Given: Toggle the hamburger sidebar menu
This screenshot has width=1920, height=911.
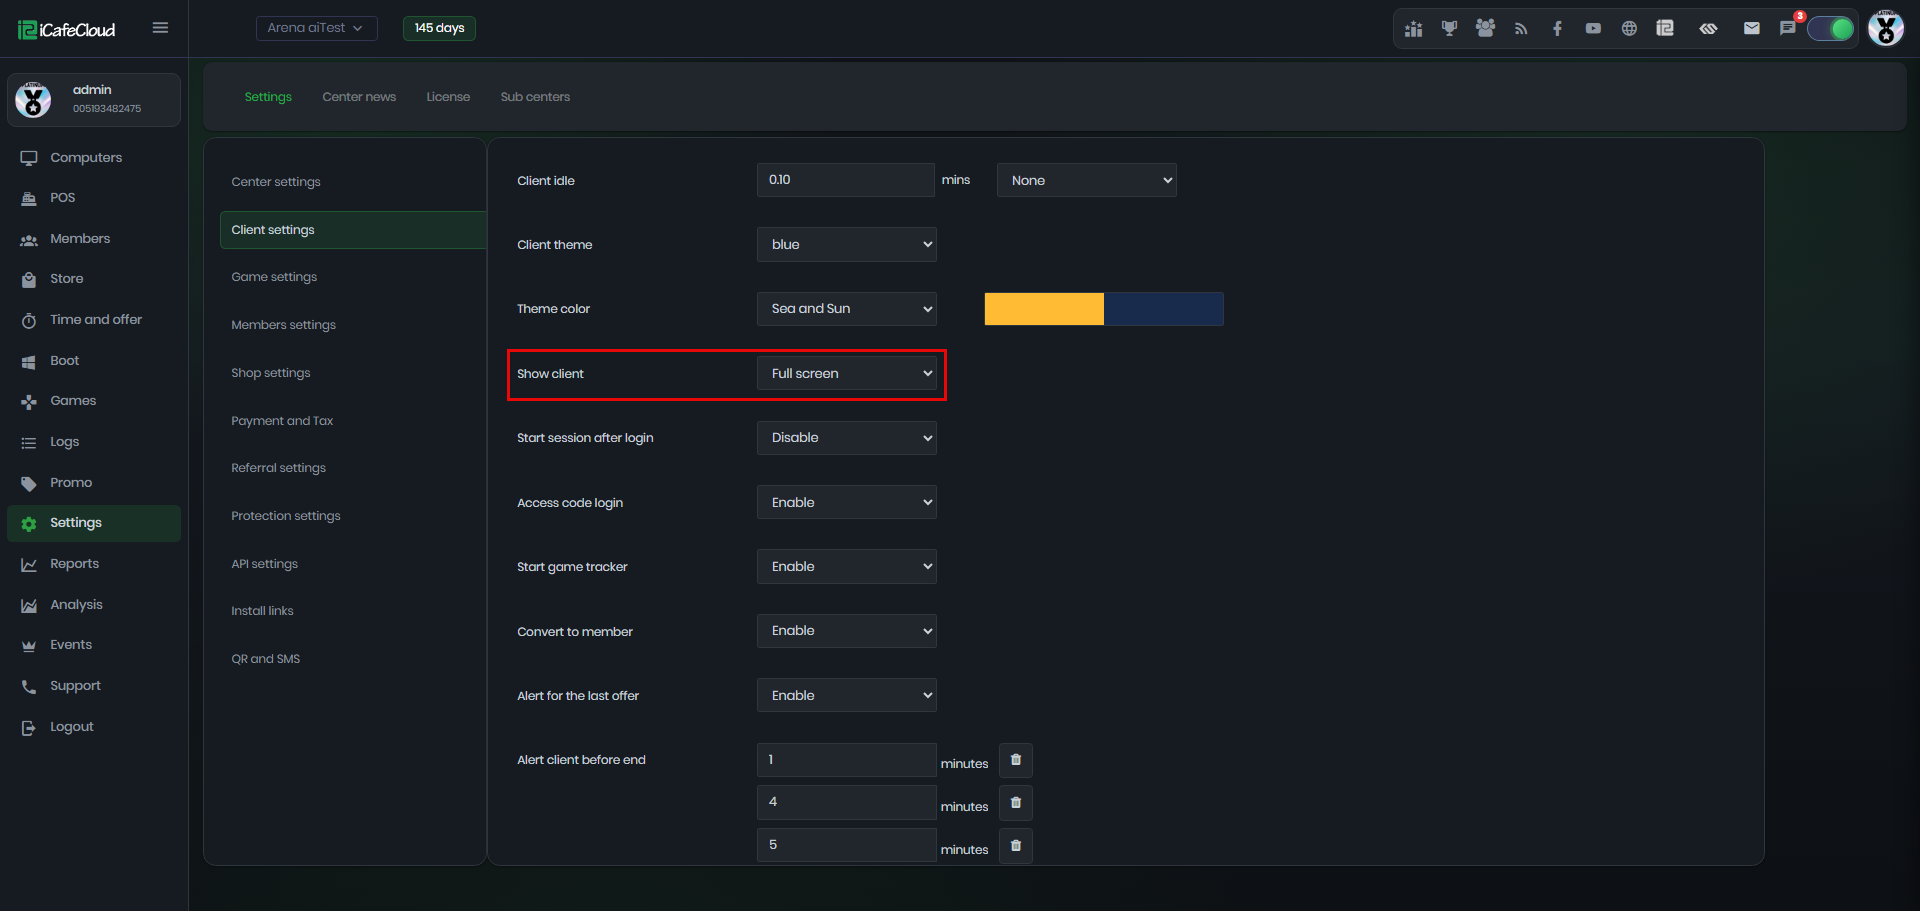Looking at the screenshot, I should 160,28.
